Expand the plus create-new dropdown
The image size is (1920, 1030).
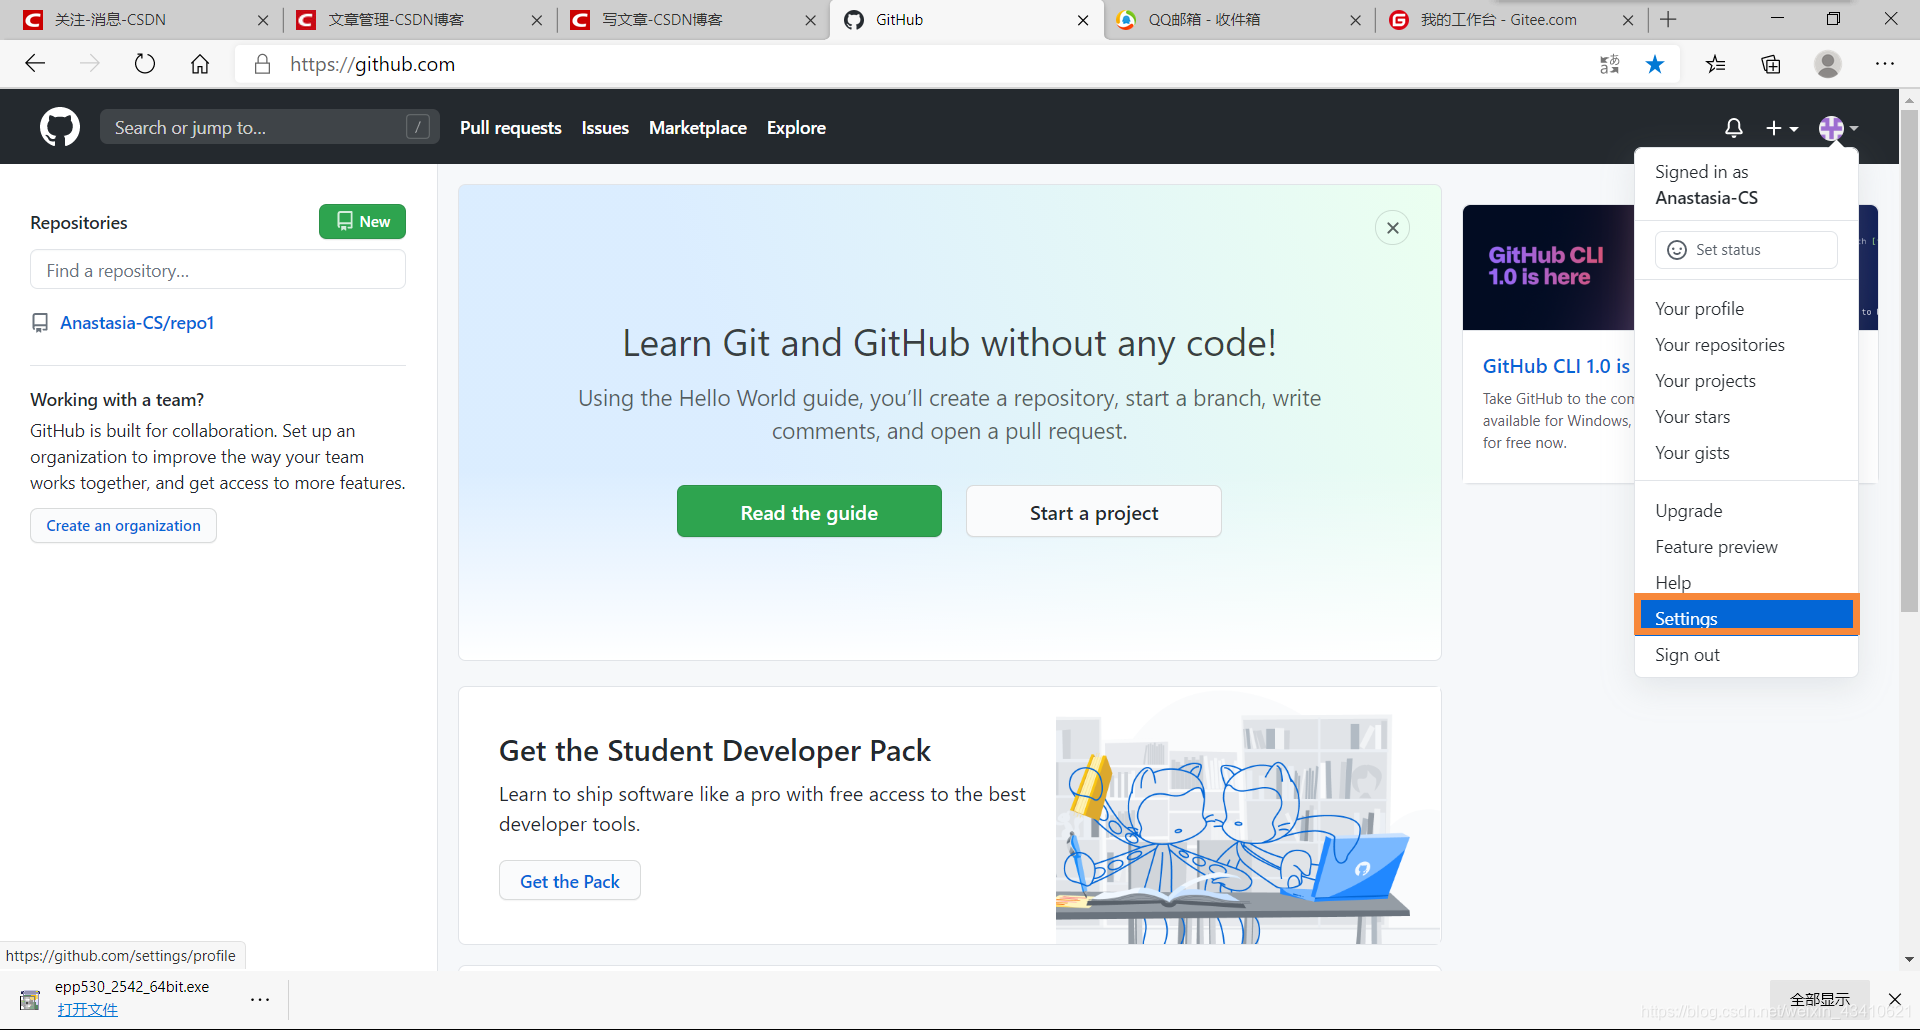tap(1782, 128)
